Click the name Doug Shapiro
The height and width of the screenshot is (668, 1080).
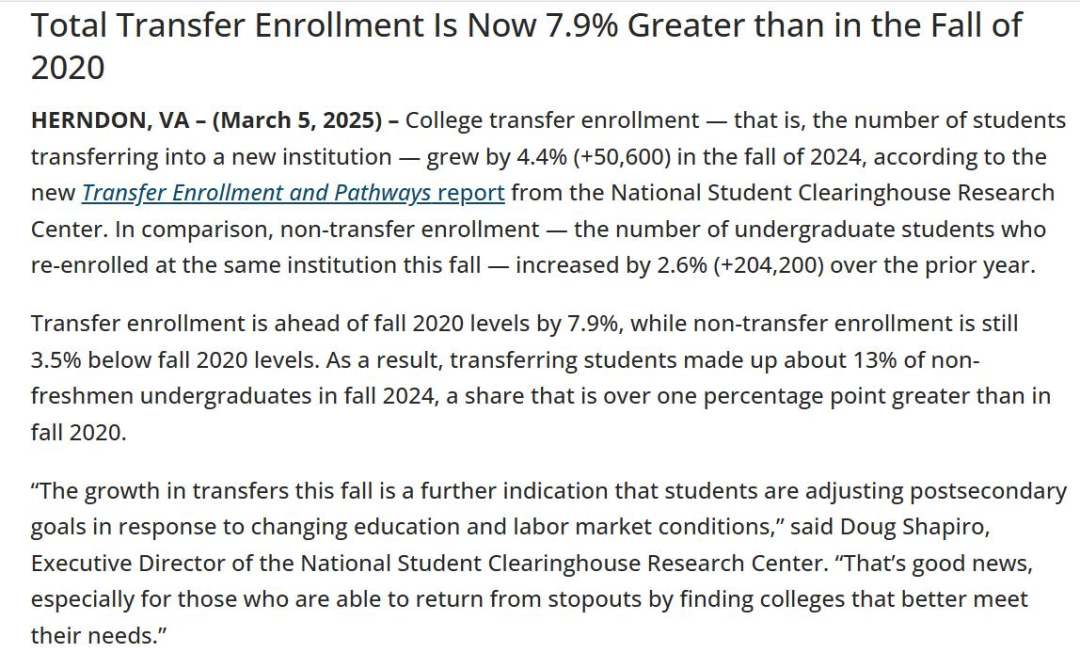pyautogui.click(x=915, y=527)
